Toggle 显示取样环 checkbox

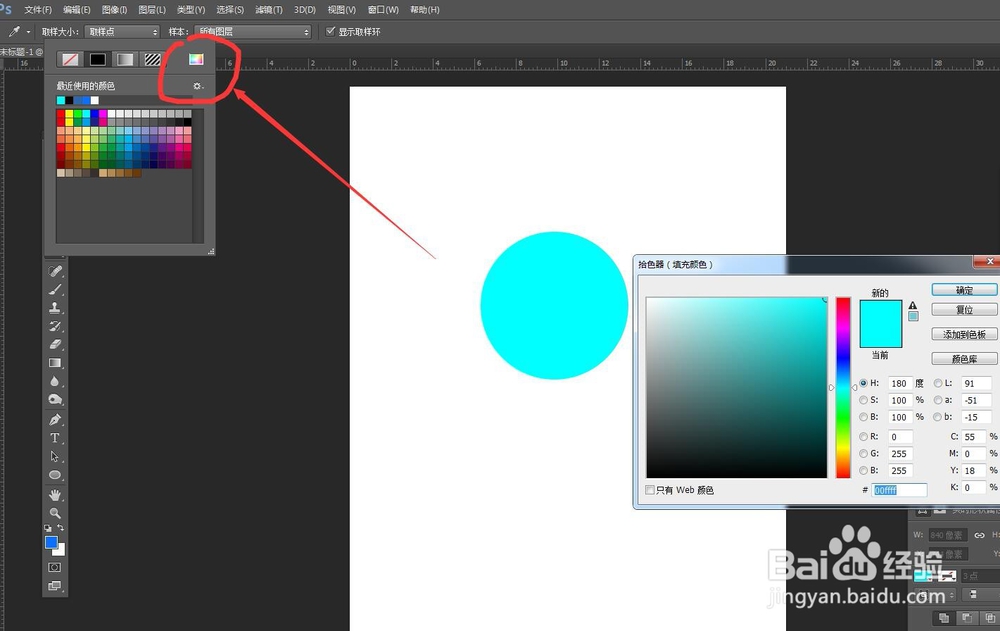click(330, 31)
